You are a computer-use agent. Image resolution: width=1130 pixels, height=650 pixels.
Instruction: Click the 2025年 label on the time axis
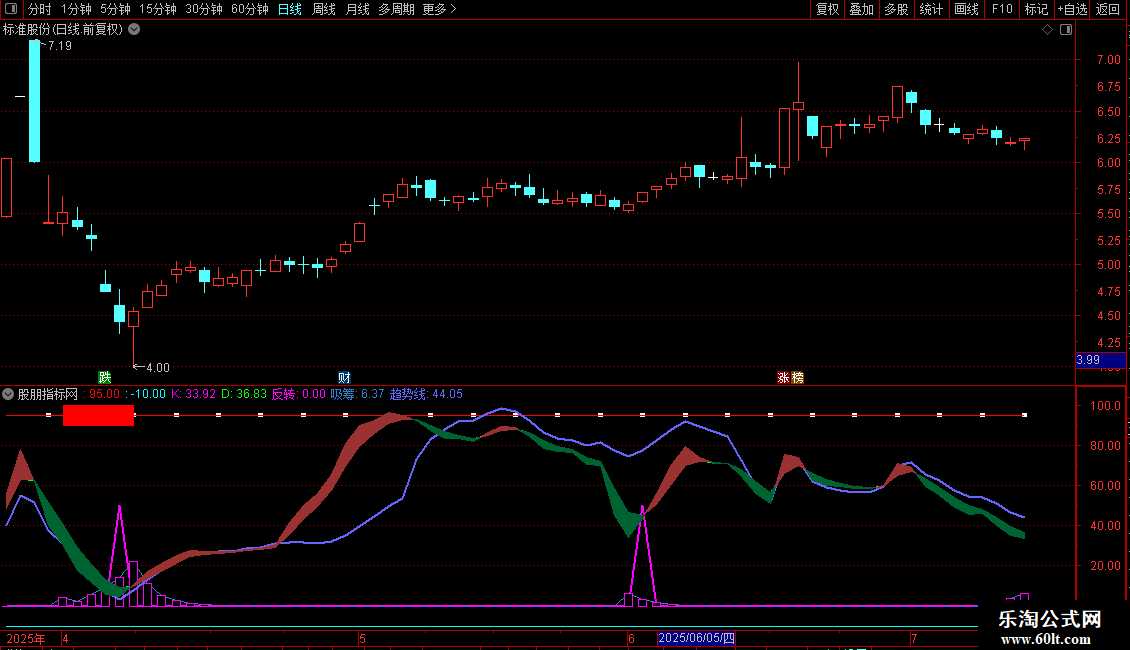(x=26, y=638)
